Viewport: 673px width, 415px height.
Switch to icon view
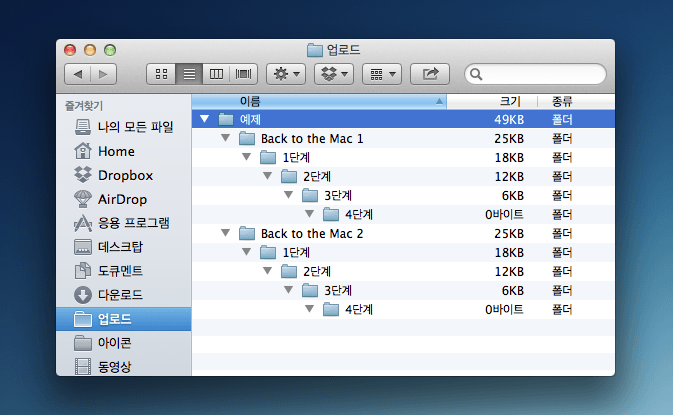[161, 74]
